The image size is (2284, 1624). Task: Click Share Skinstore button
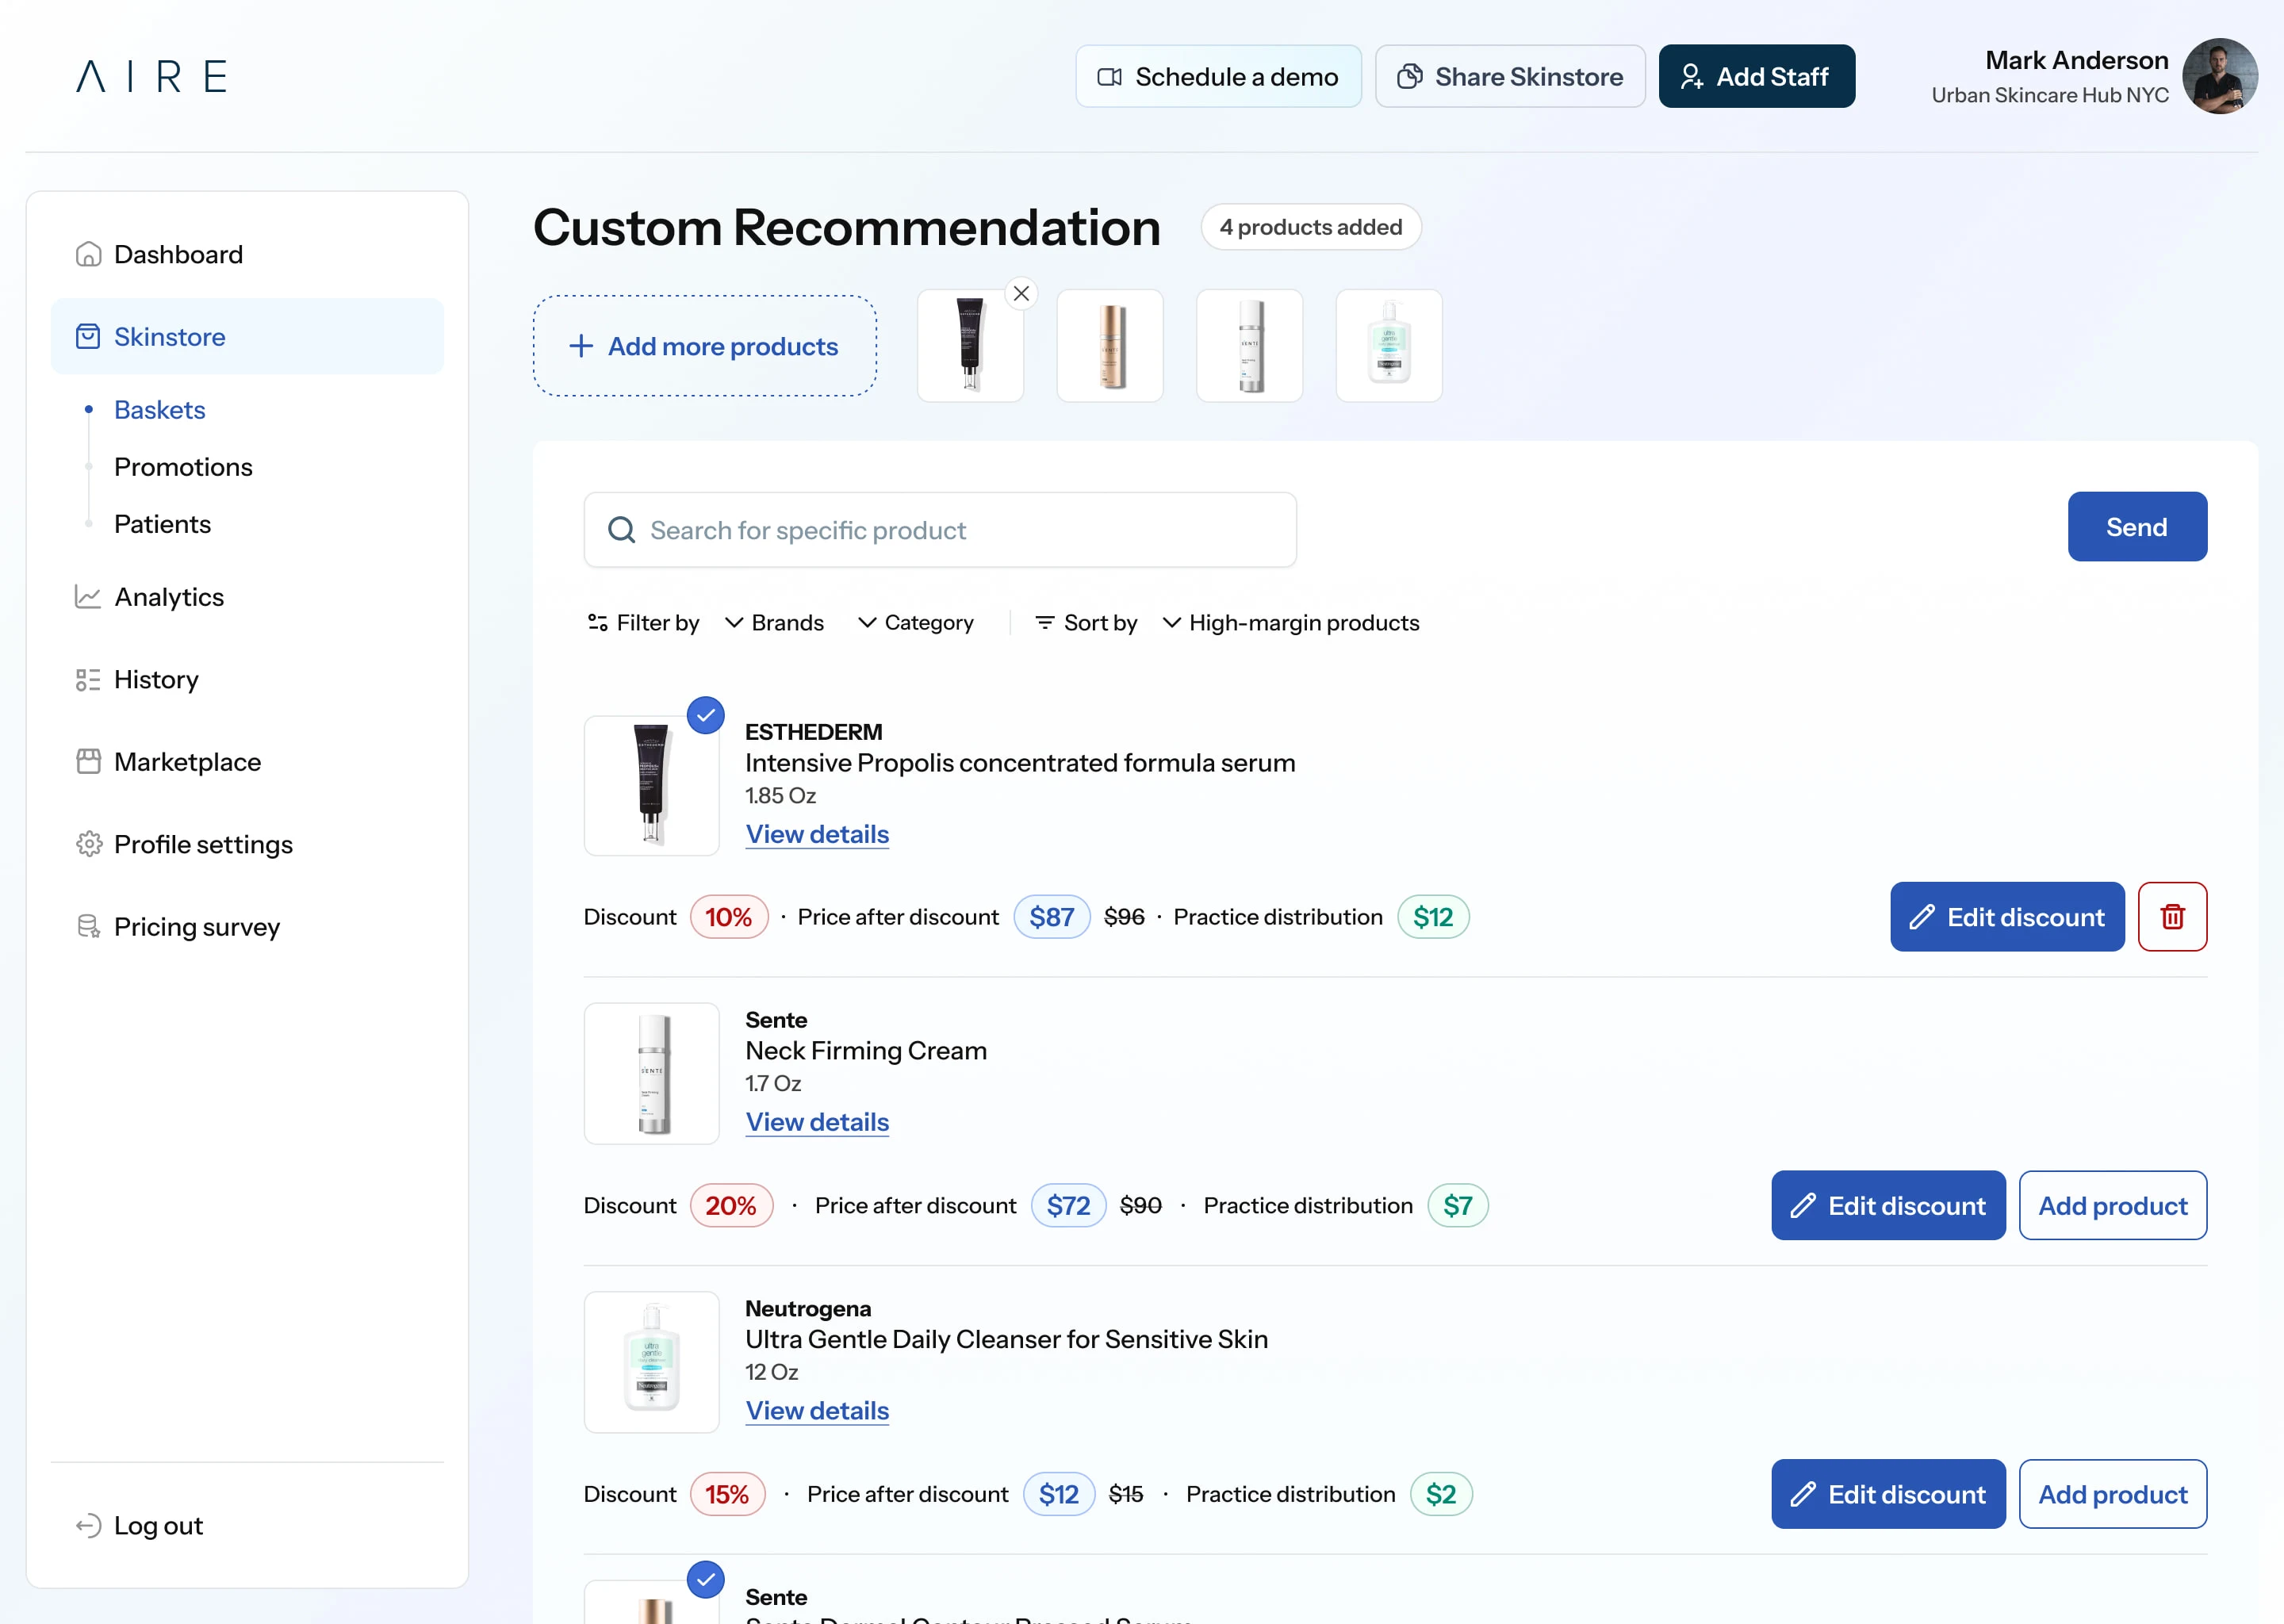(x=1510, y=76)
